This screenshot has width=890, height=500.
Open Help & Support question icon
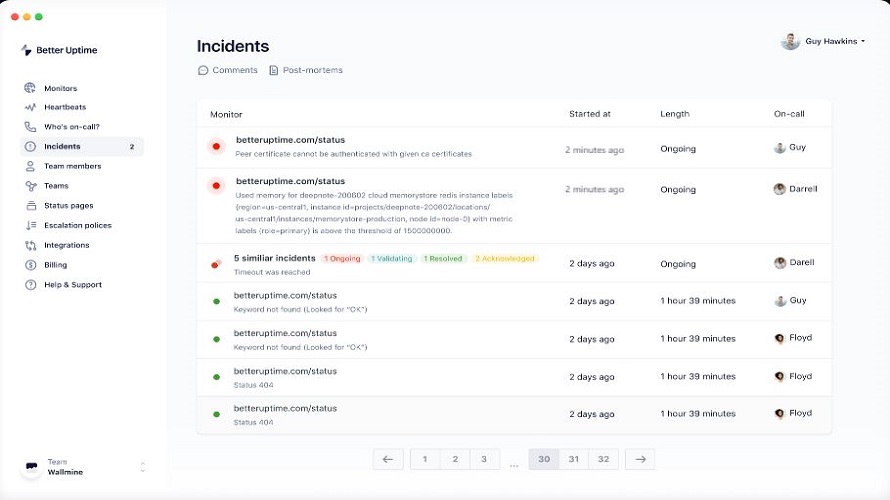[31, 285]
